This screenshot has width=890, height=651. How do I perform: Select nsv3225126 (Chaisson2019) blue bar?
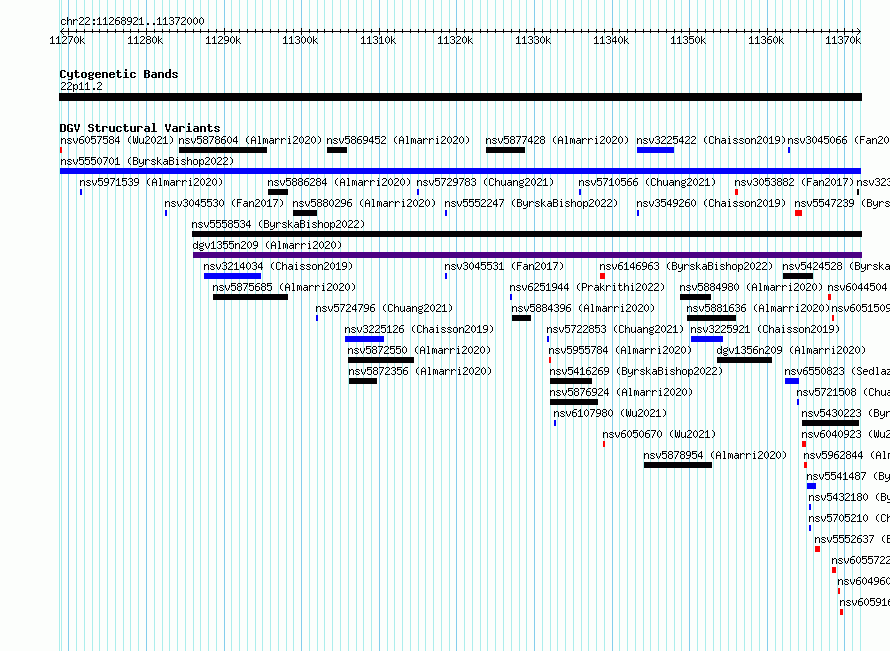pyautogui.click(x=364, y=339)
